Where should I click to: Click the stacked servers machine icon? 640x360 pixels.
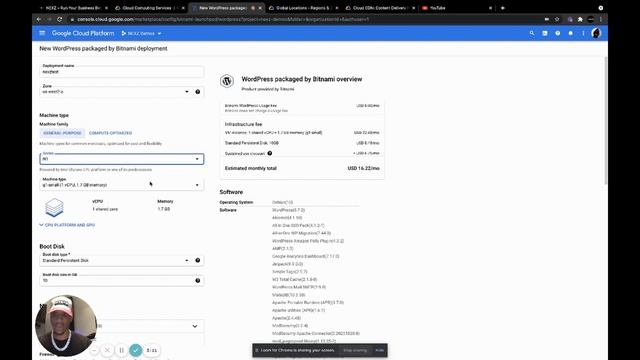click(x=54, y=207)
